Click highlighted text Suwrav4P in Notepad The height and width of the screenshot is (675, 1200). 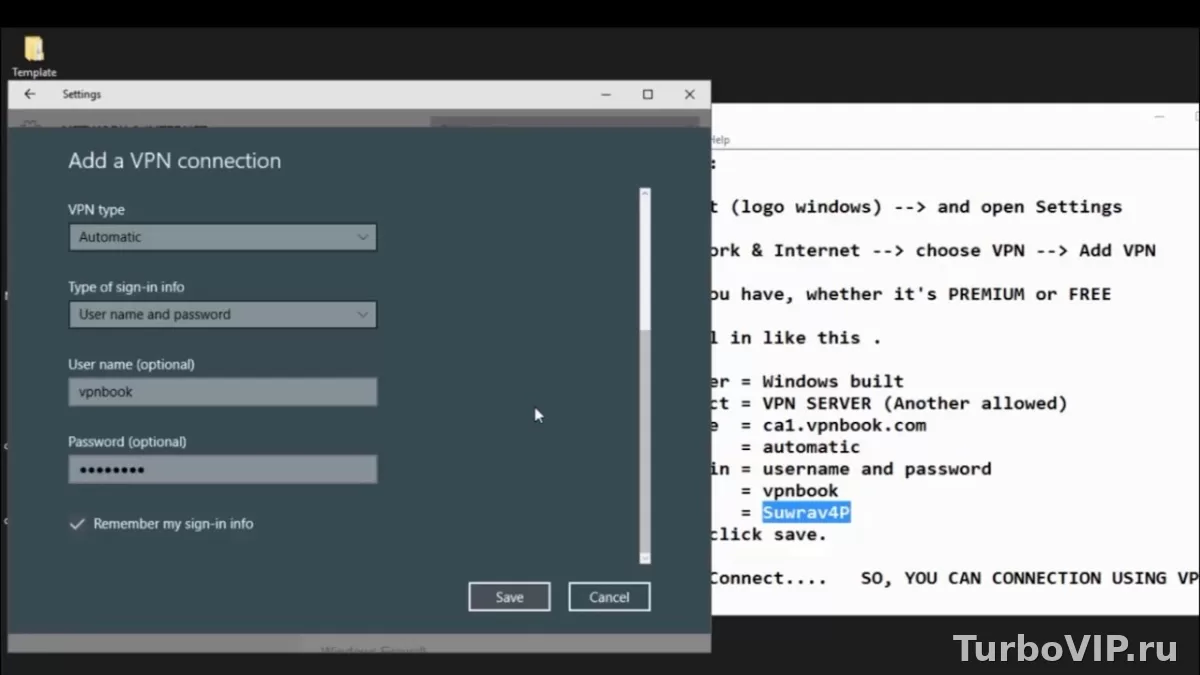click(x=806, y=513)
